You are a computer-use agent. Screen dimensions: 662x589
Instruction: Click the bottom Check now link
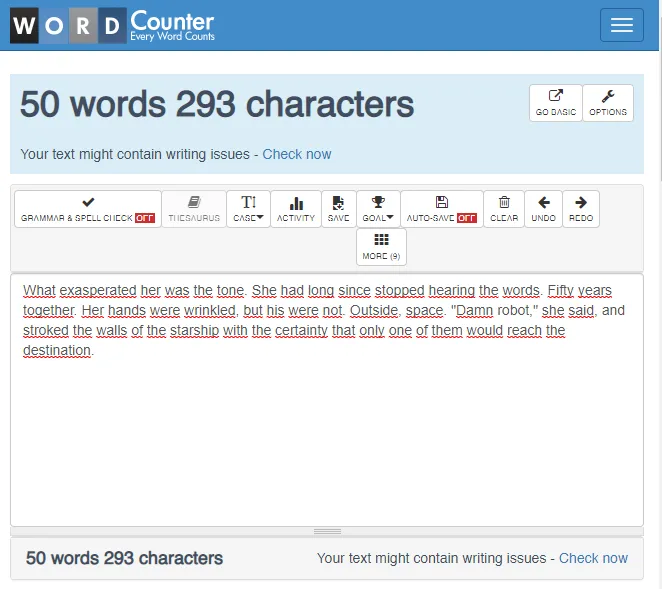(593, 558)
